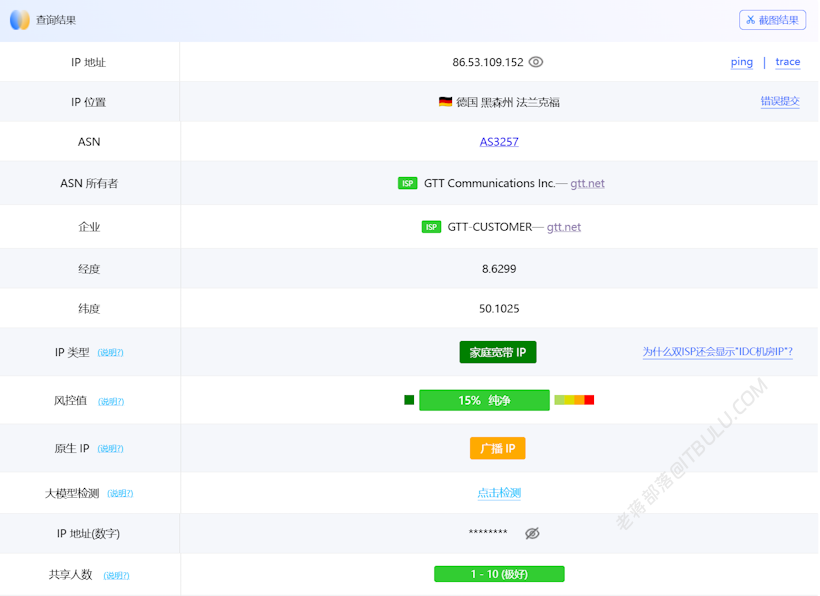Click the 家庭宽带 IP badge
The image size is (820, 596).
(498, 352)
